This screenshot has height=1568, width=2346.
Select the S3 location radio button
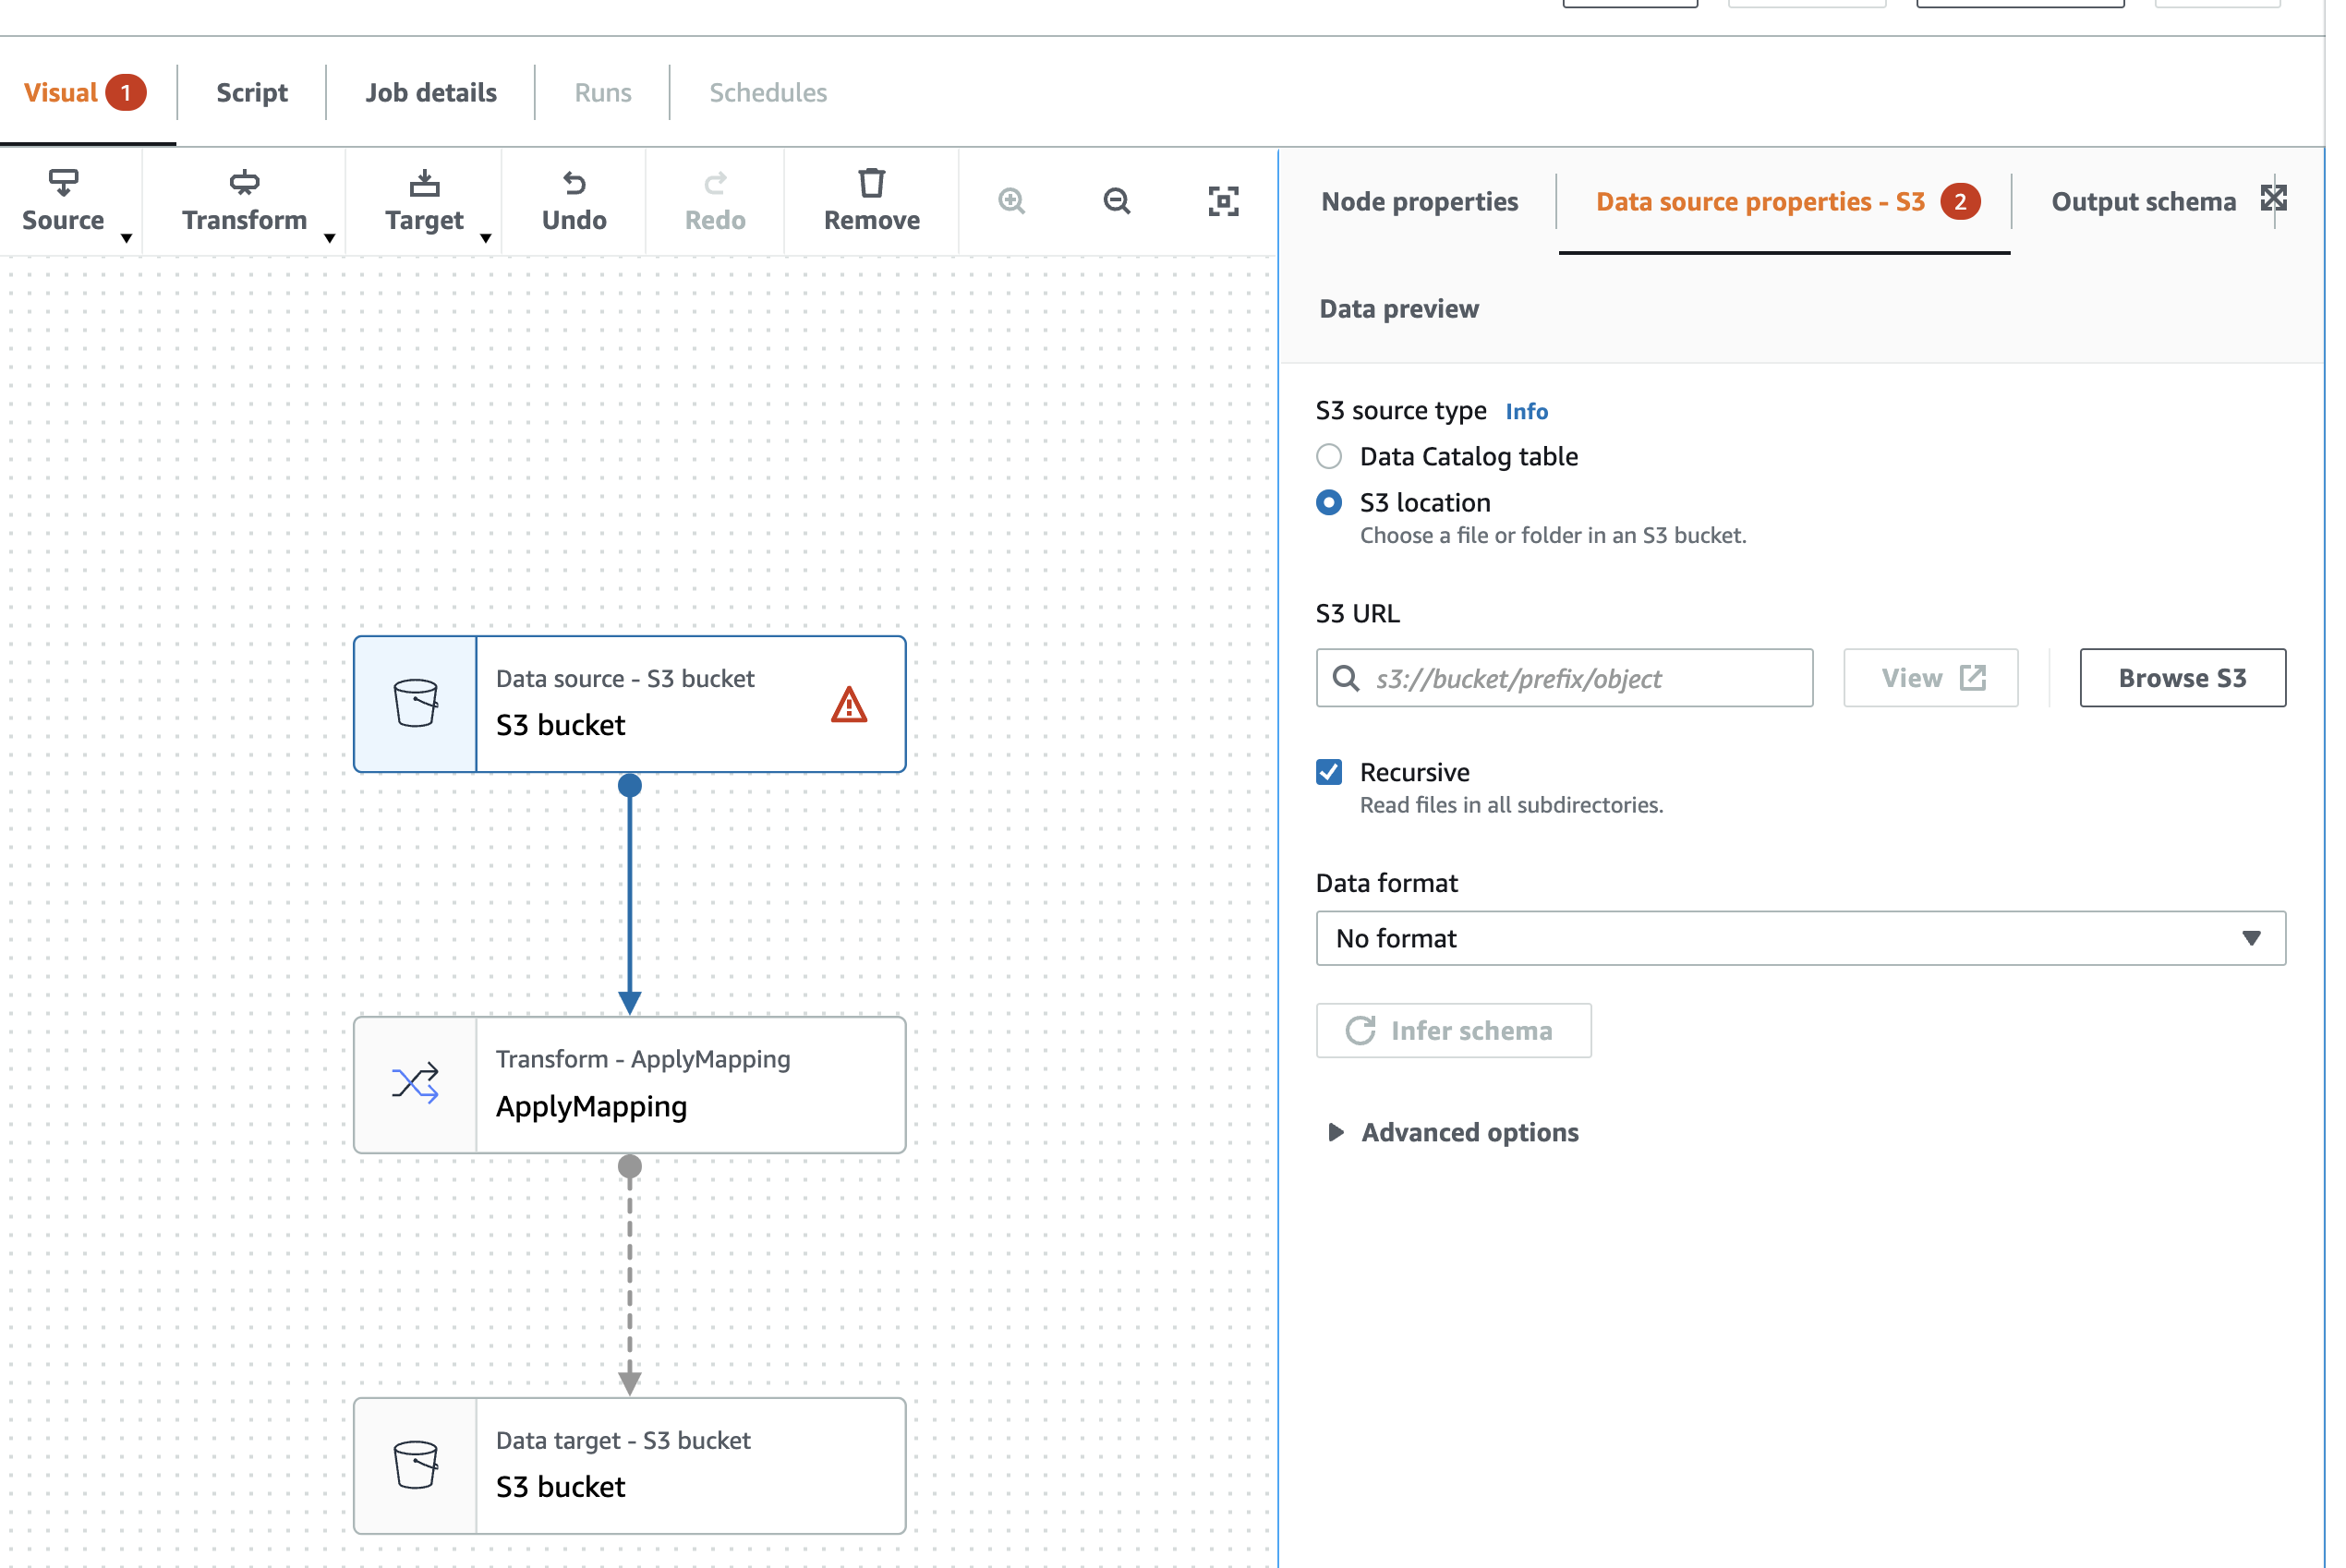1329,502
